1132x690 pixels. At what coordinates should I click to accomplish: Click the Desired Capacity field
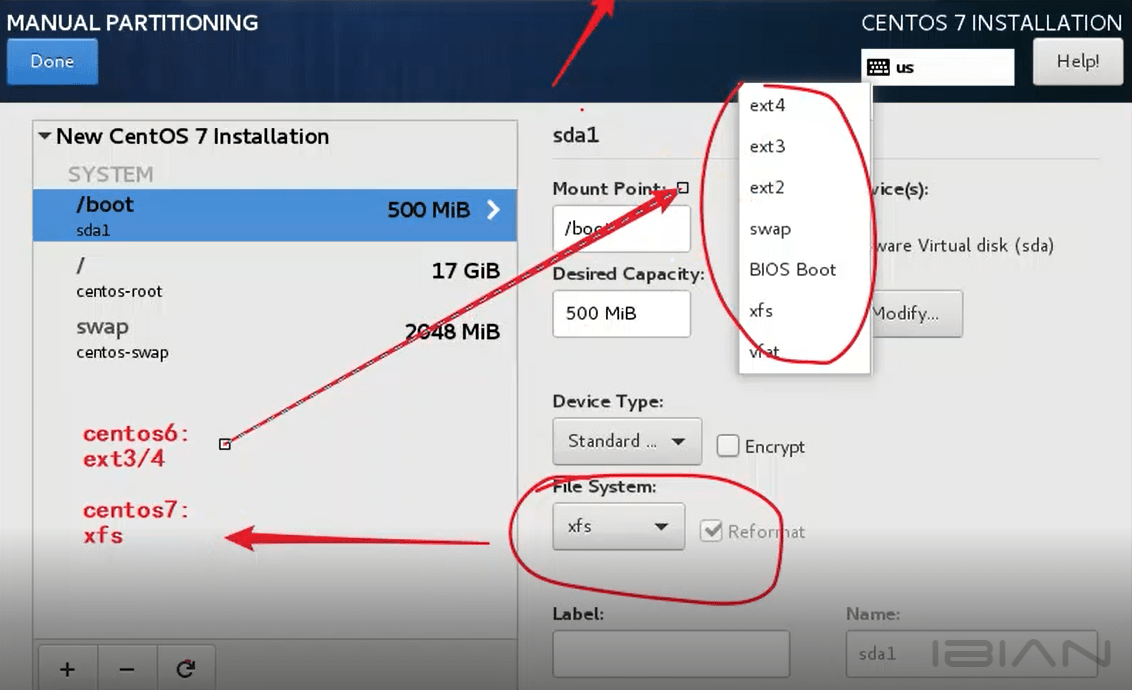(x=621, y=314)
